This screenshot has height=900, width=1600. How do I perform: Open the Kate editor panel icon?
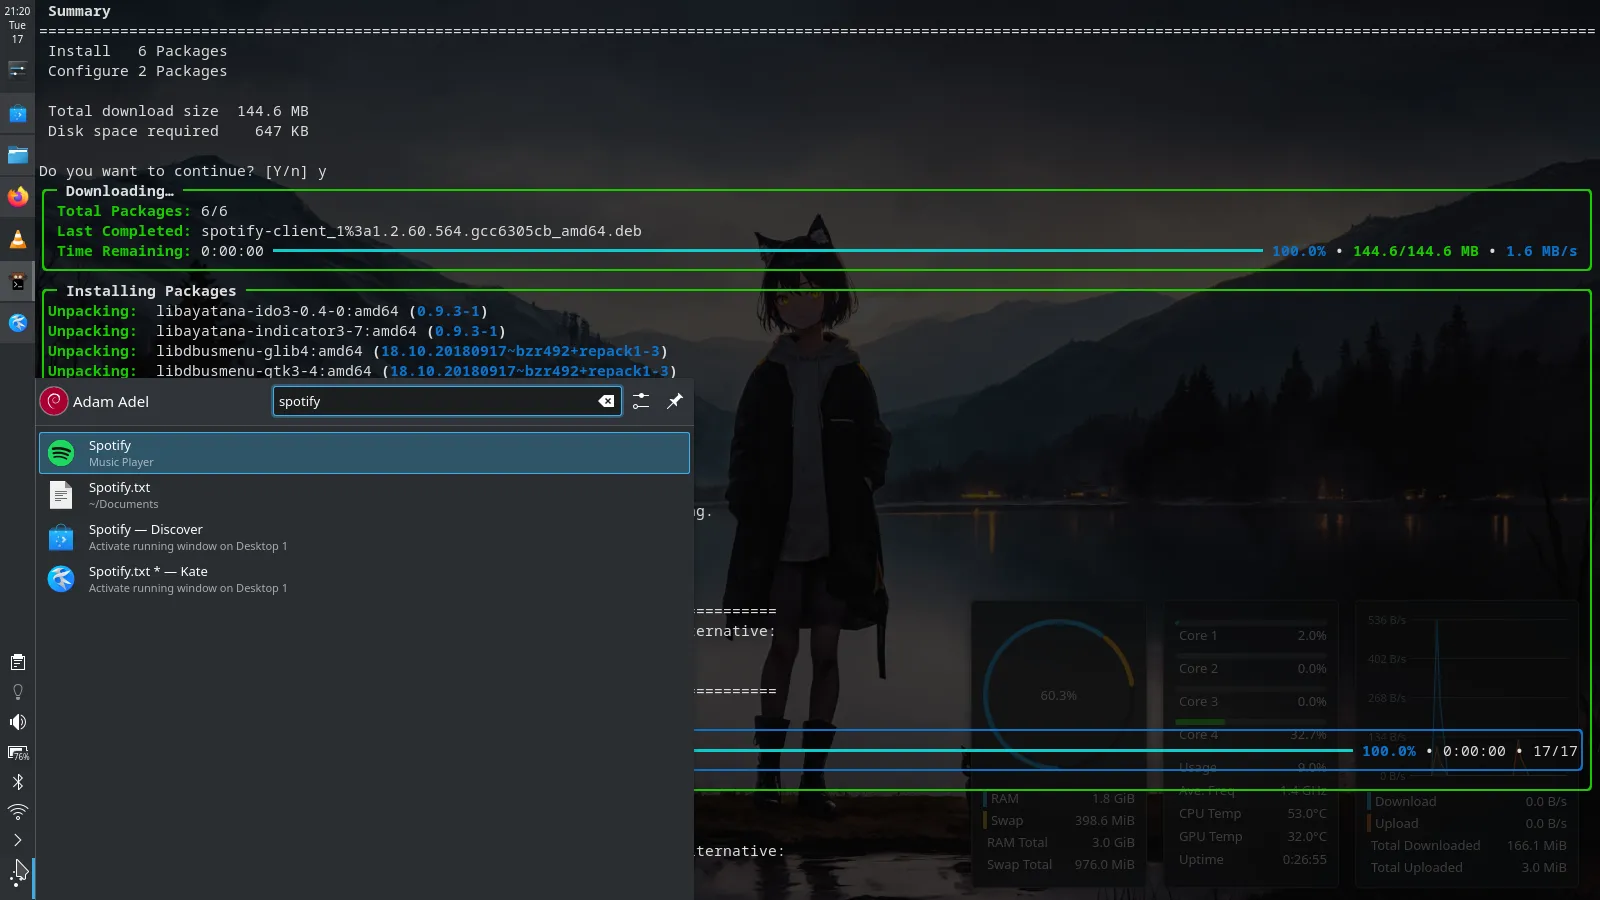[17, 323]
